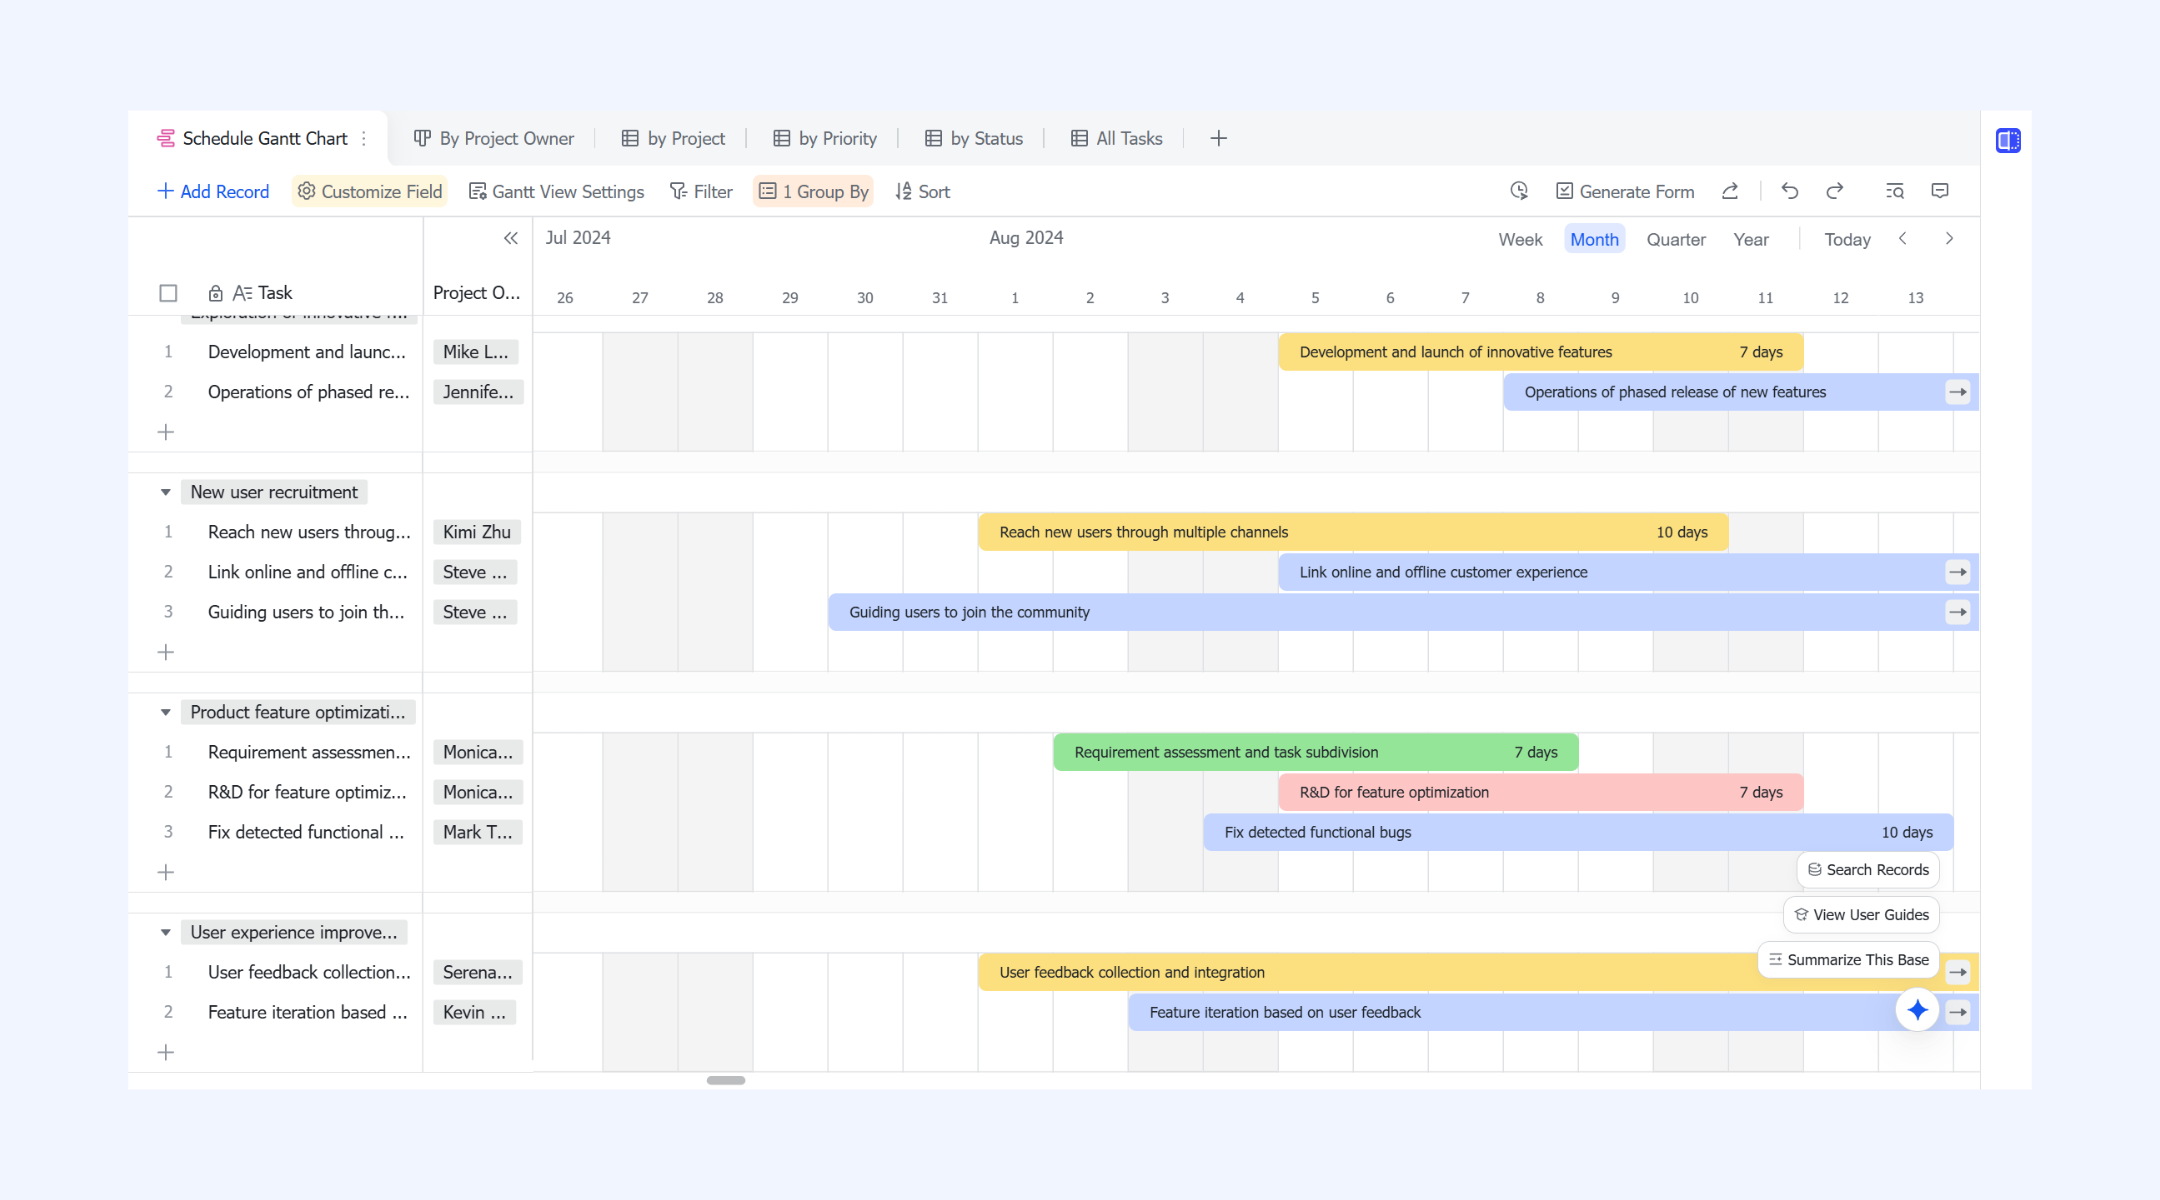The image size is (2160, 1200).
Task: Click the horizontal scrollbar thumb at bottom
Action: 726,1080
